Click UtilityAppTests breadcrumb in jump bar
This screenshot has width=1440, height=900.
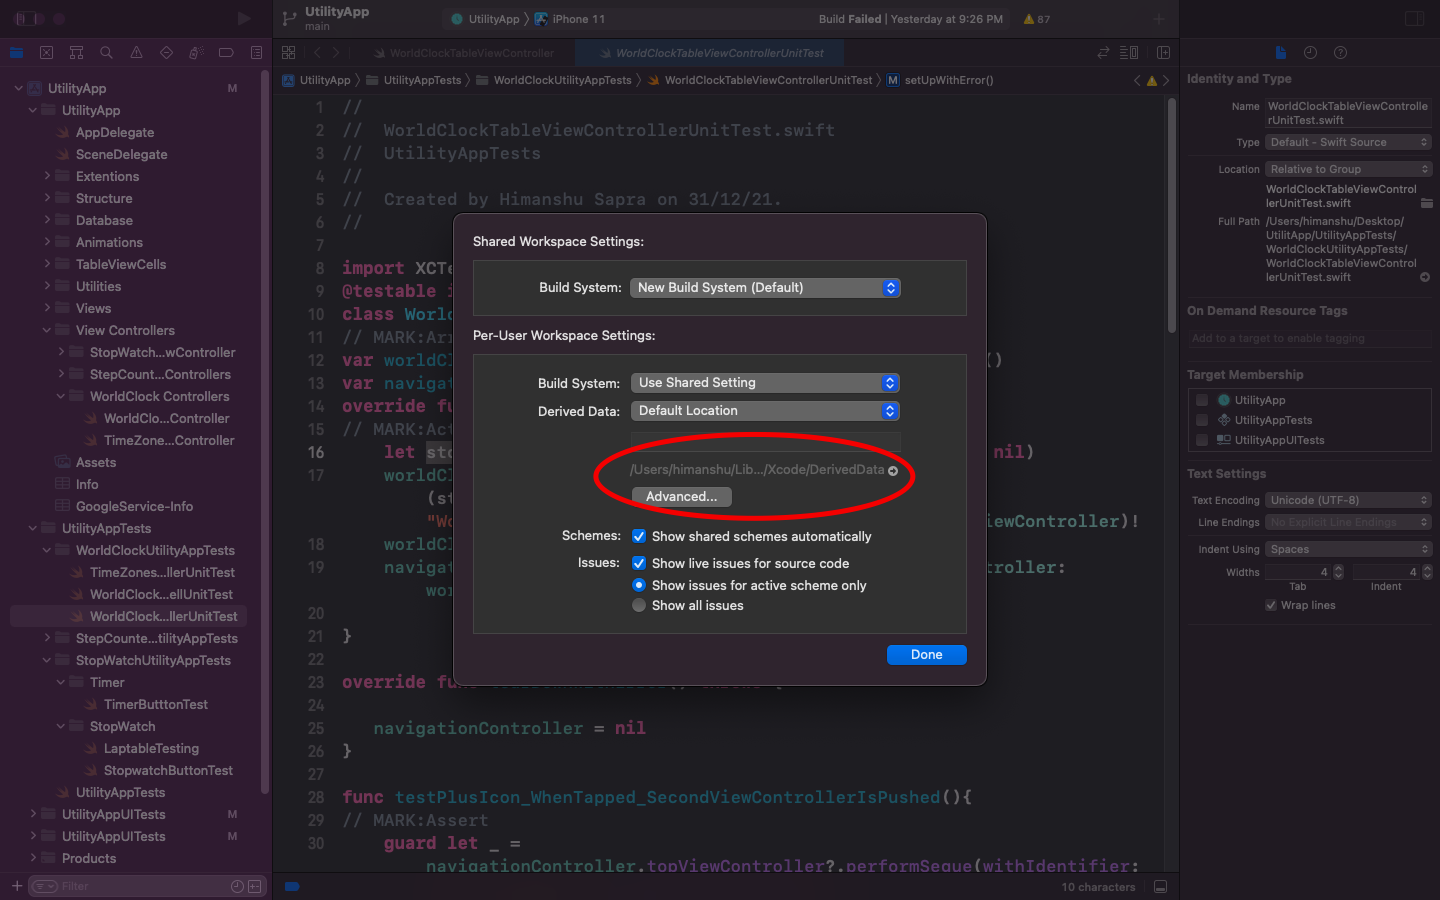tap(414, 81)
